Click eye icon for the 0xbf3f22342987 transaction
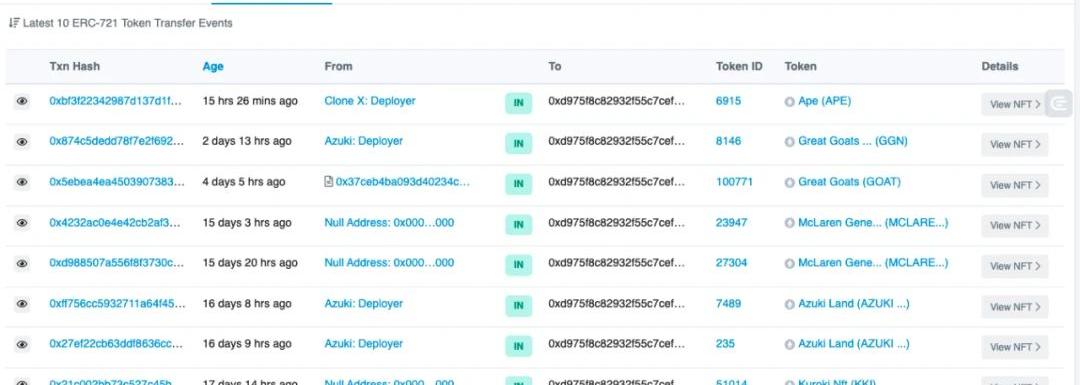This screenshot has height=385, width=1080. (x=22, y=101)
